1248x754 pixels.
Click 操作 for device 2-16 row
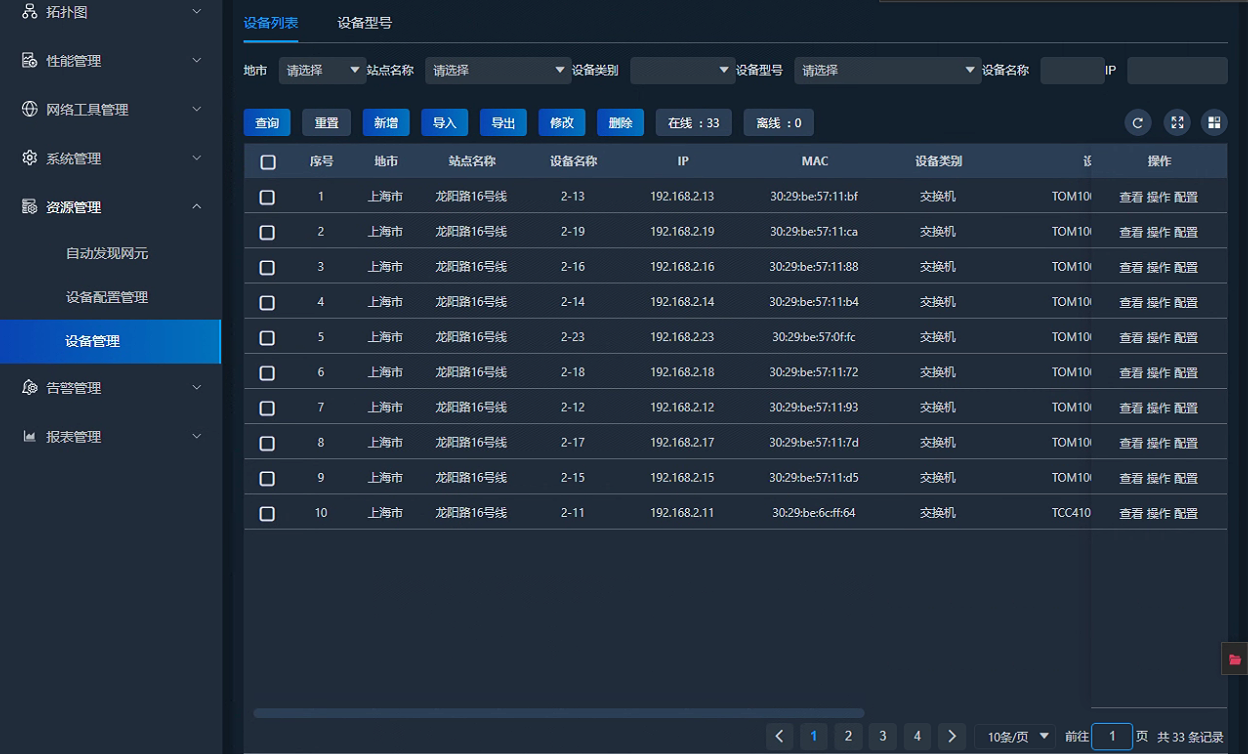(1158, 267)
